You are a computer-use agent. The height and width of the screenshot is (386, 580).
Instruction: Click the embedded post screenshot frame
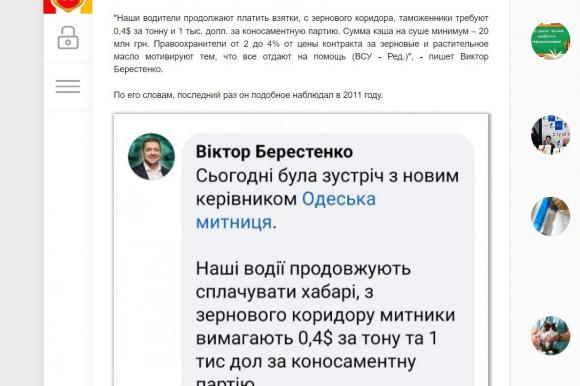tap(301, 250)
